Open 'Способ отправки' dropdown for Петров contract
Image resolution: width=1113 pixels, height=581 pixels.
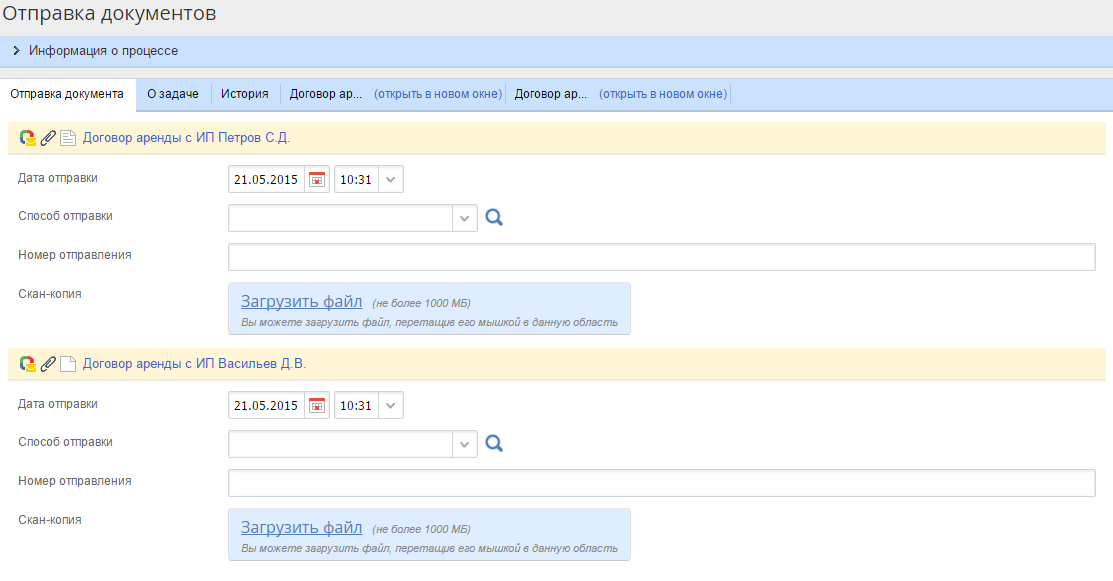(464, 218)
